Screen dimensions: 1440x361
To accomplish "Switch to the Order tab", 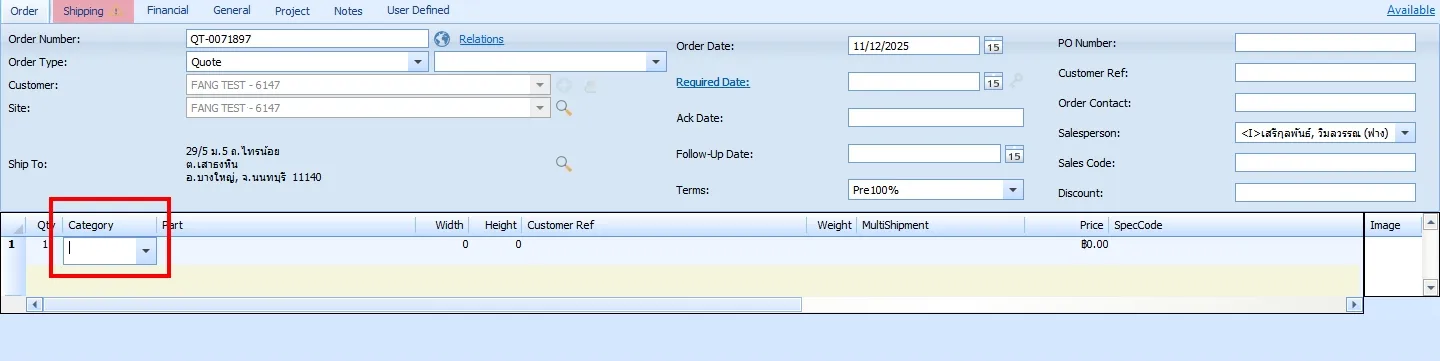I will [x=24, y=11].
